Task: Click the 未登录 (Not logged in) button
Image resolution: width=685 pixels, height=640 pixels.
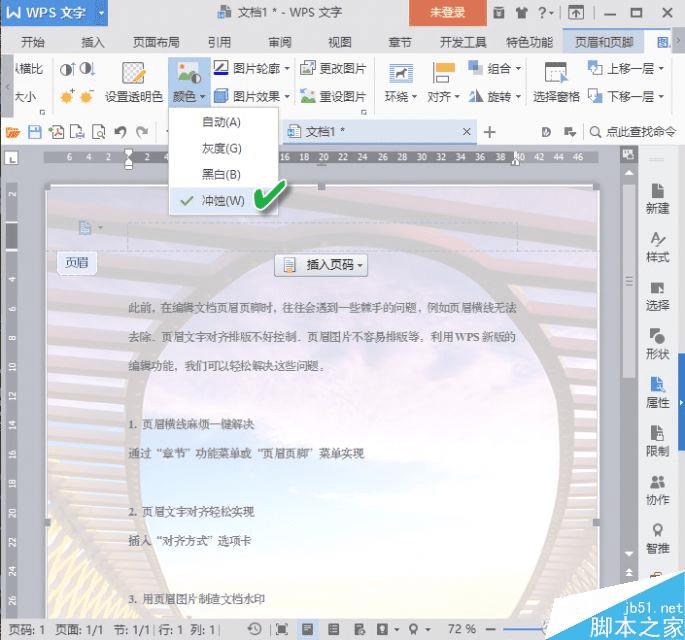Action: point(448,13)
